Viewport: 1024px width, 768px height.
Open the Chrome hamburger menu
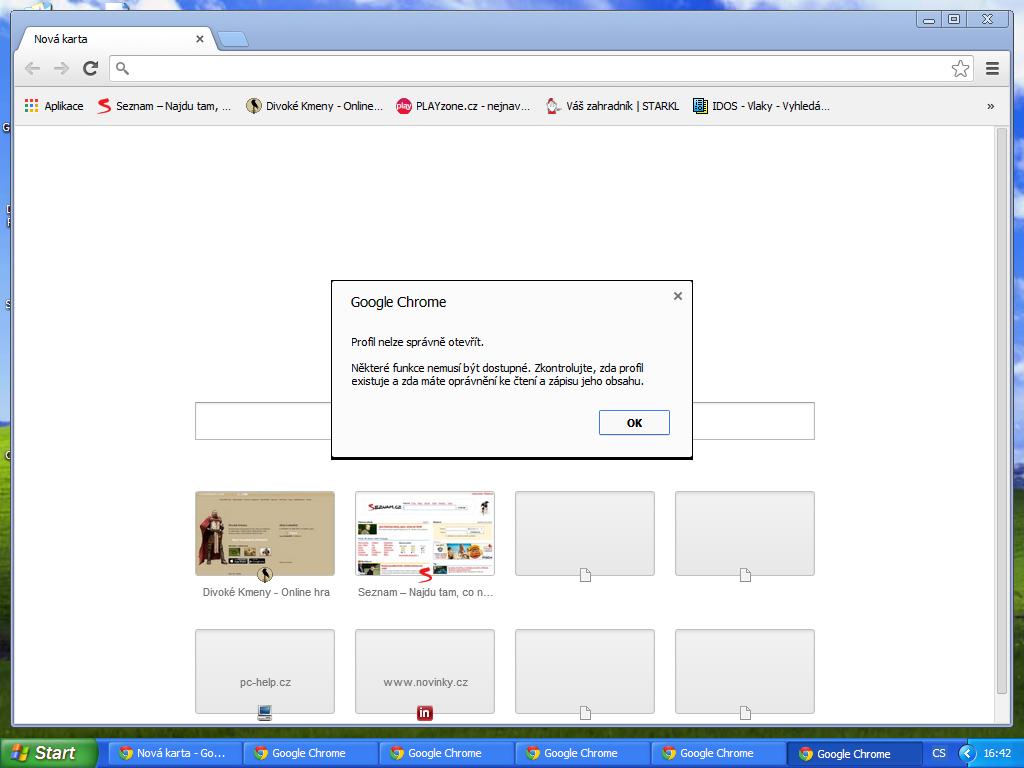tap(992, 68)
